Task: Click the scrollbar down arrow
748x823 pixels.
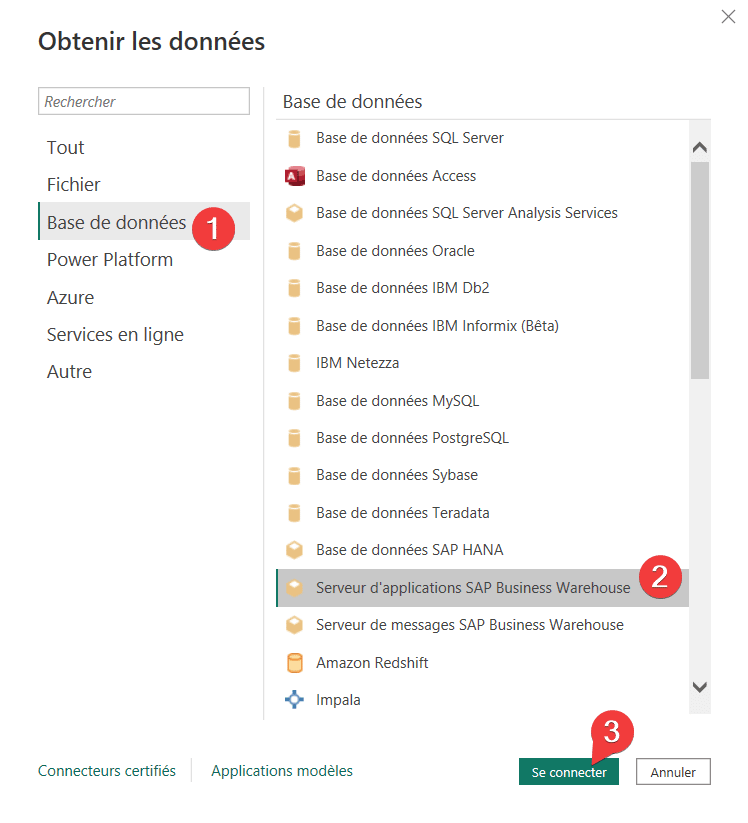Action: pos(700,687)
